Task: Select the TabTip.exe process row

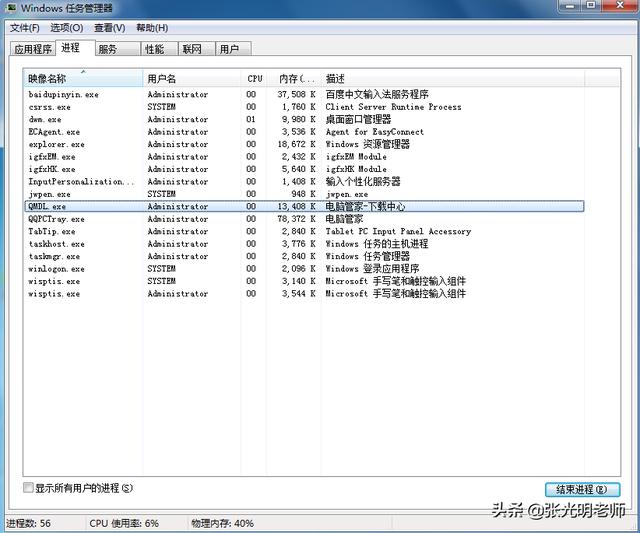Action: pyautogui.click(x=304, y=231)
